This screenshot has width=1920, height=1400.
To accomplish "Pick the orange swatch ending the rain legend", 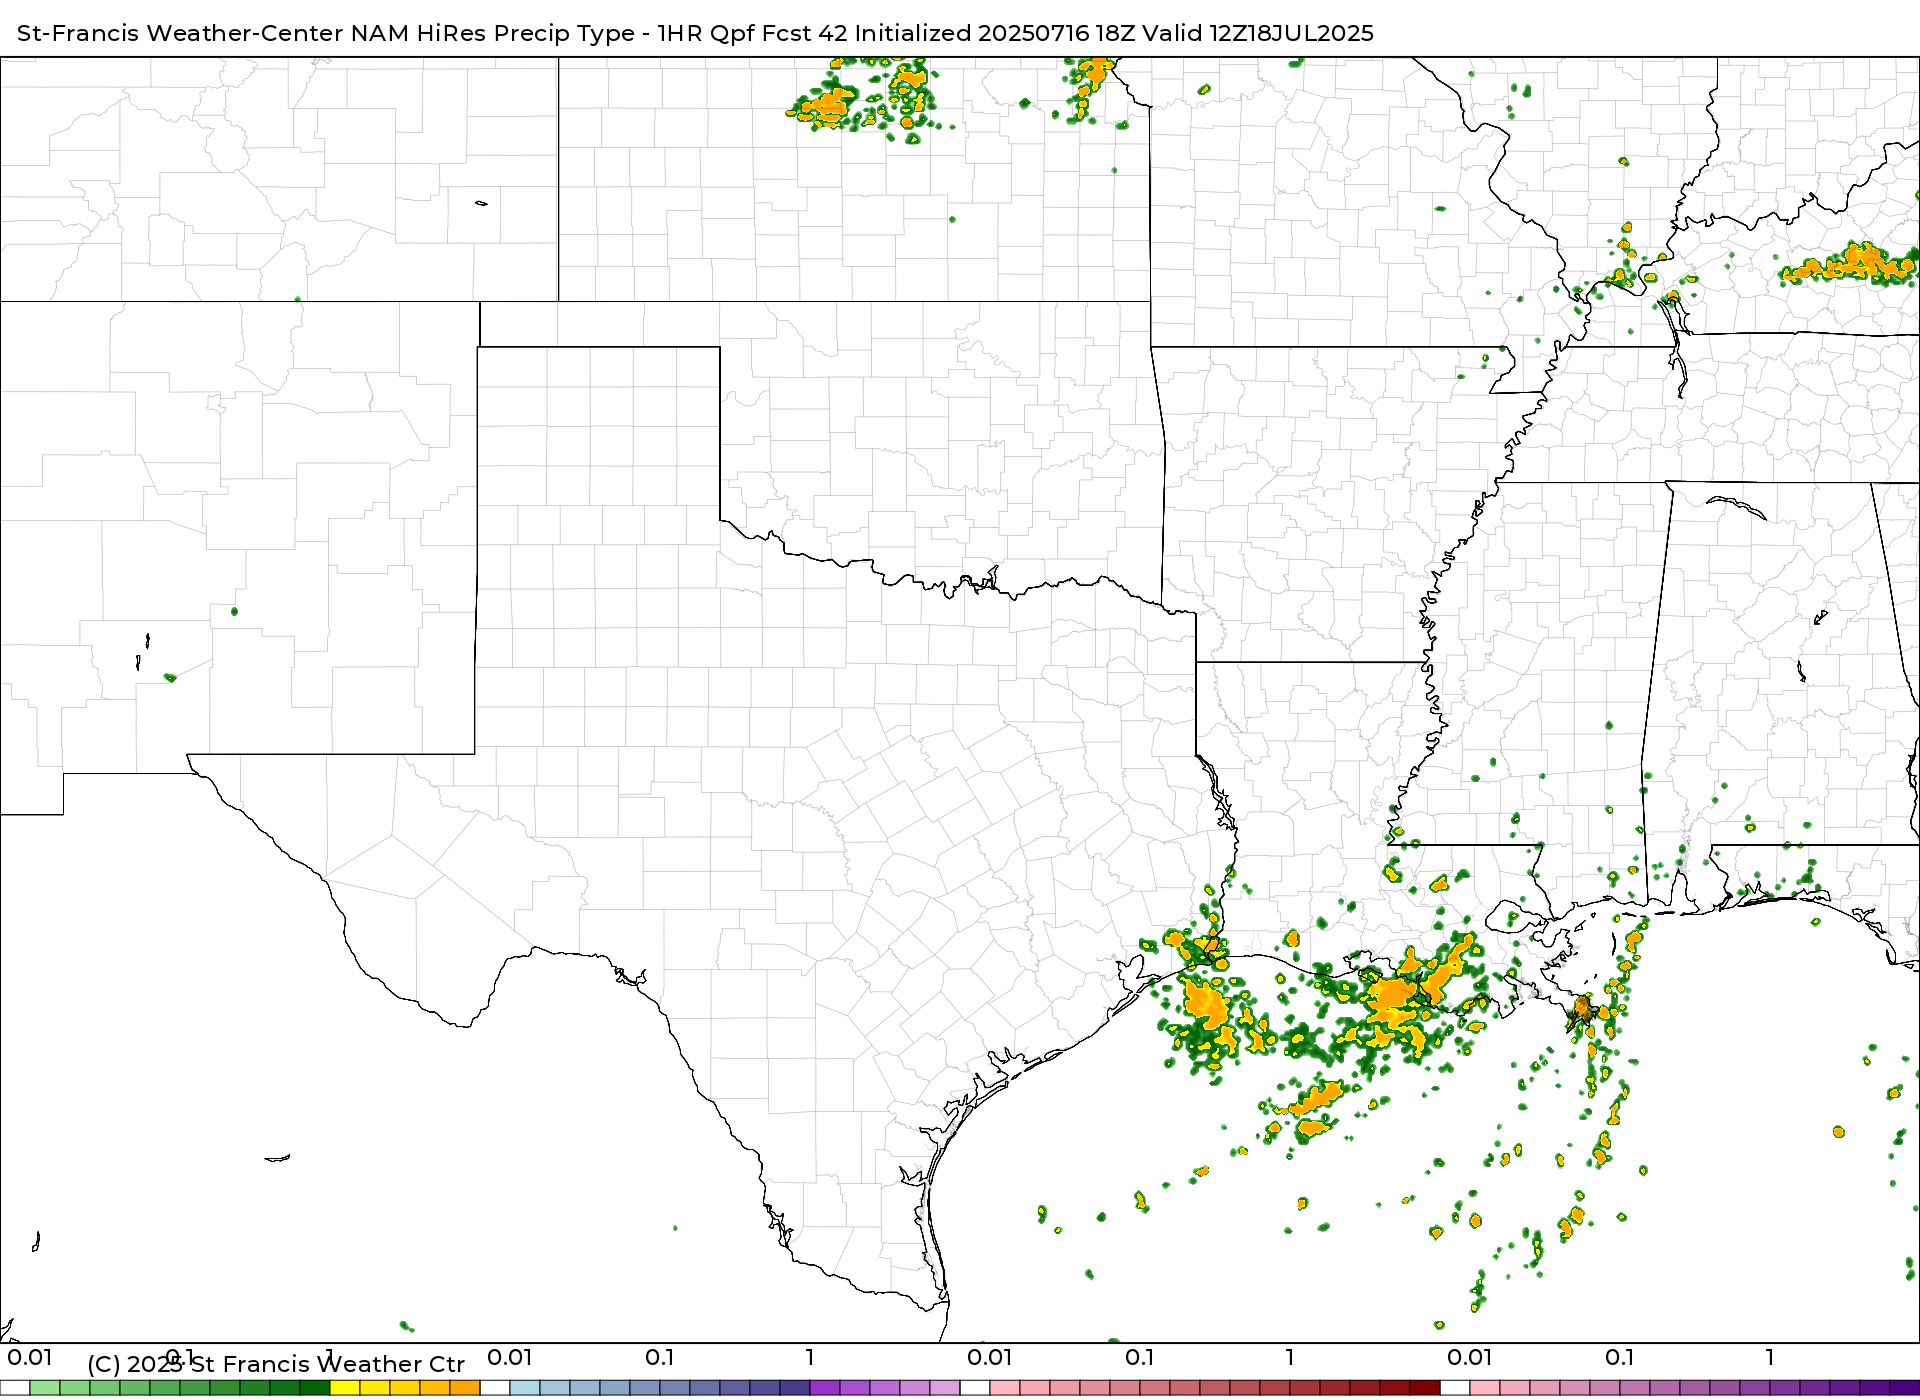I will (465, 1388).
